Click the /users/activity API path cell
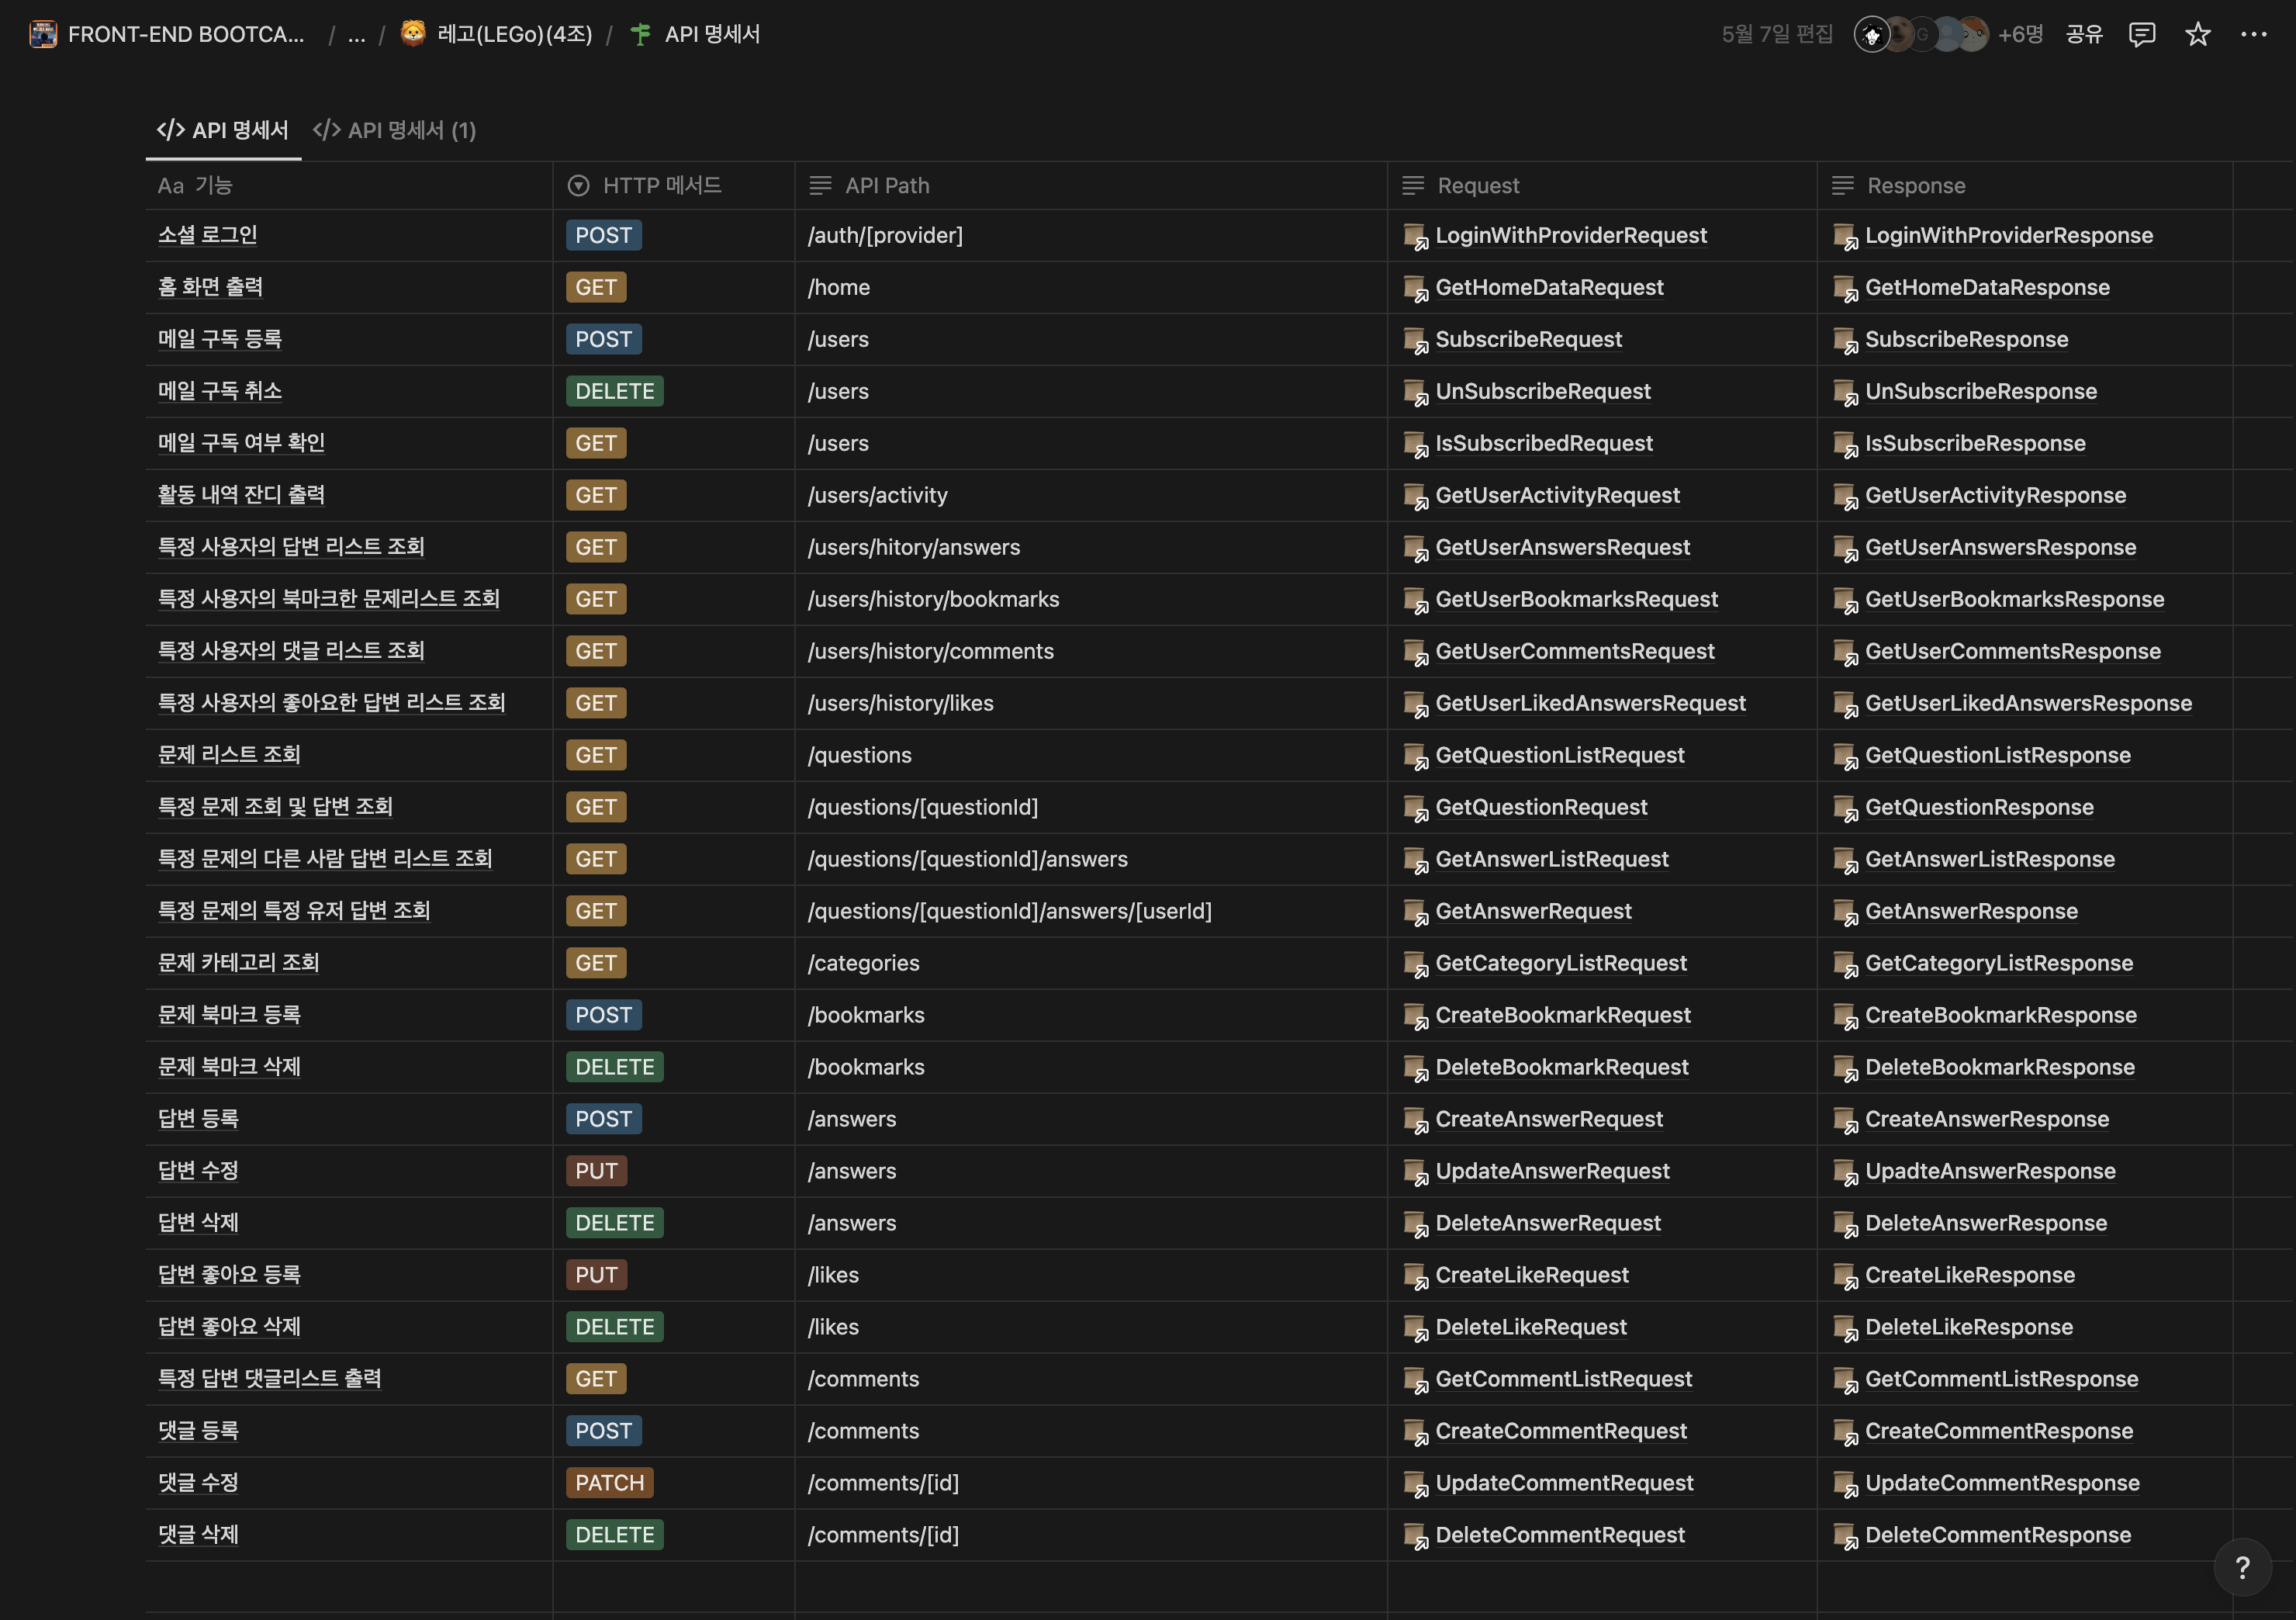The image size is (2296, 1620). [877, 496]
